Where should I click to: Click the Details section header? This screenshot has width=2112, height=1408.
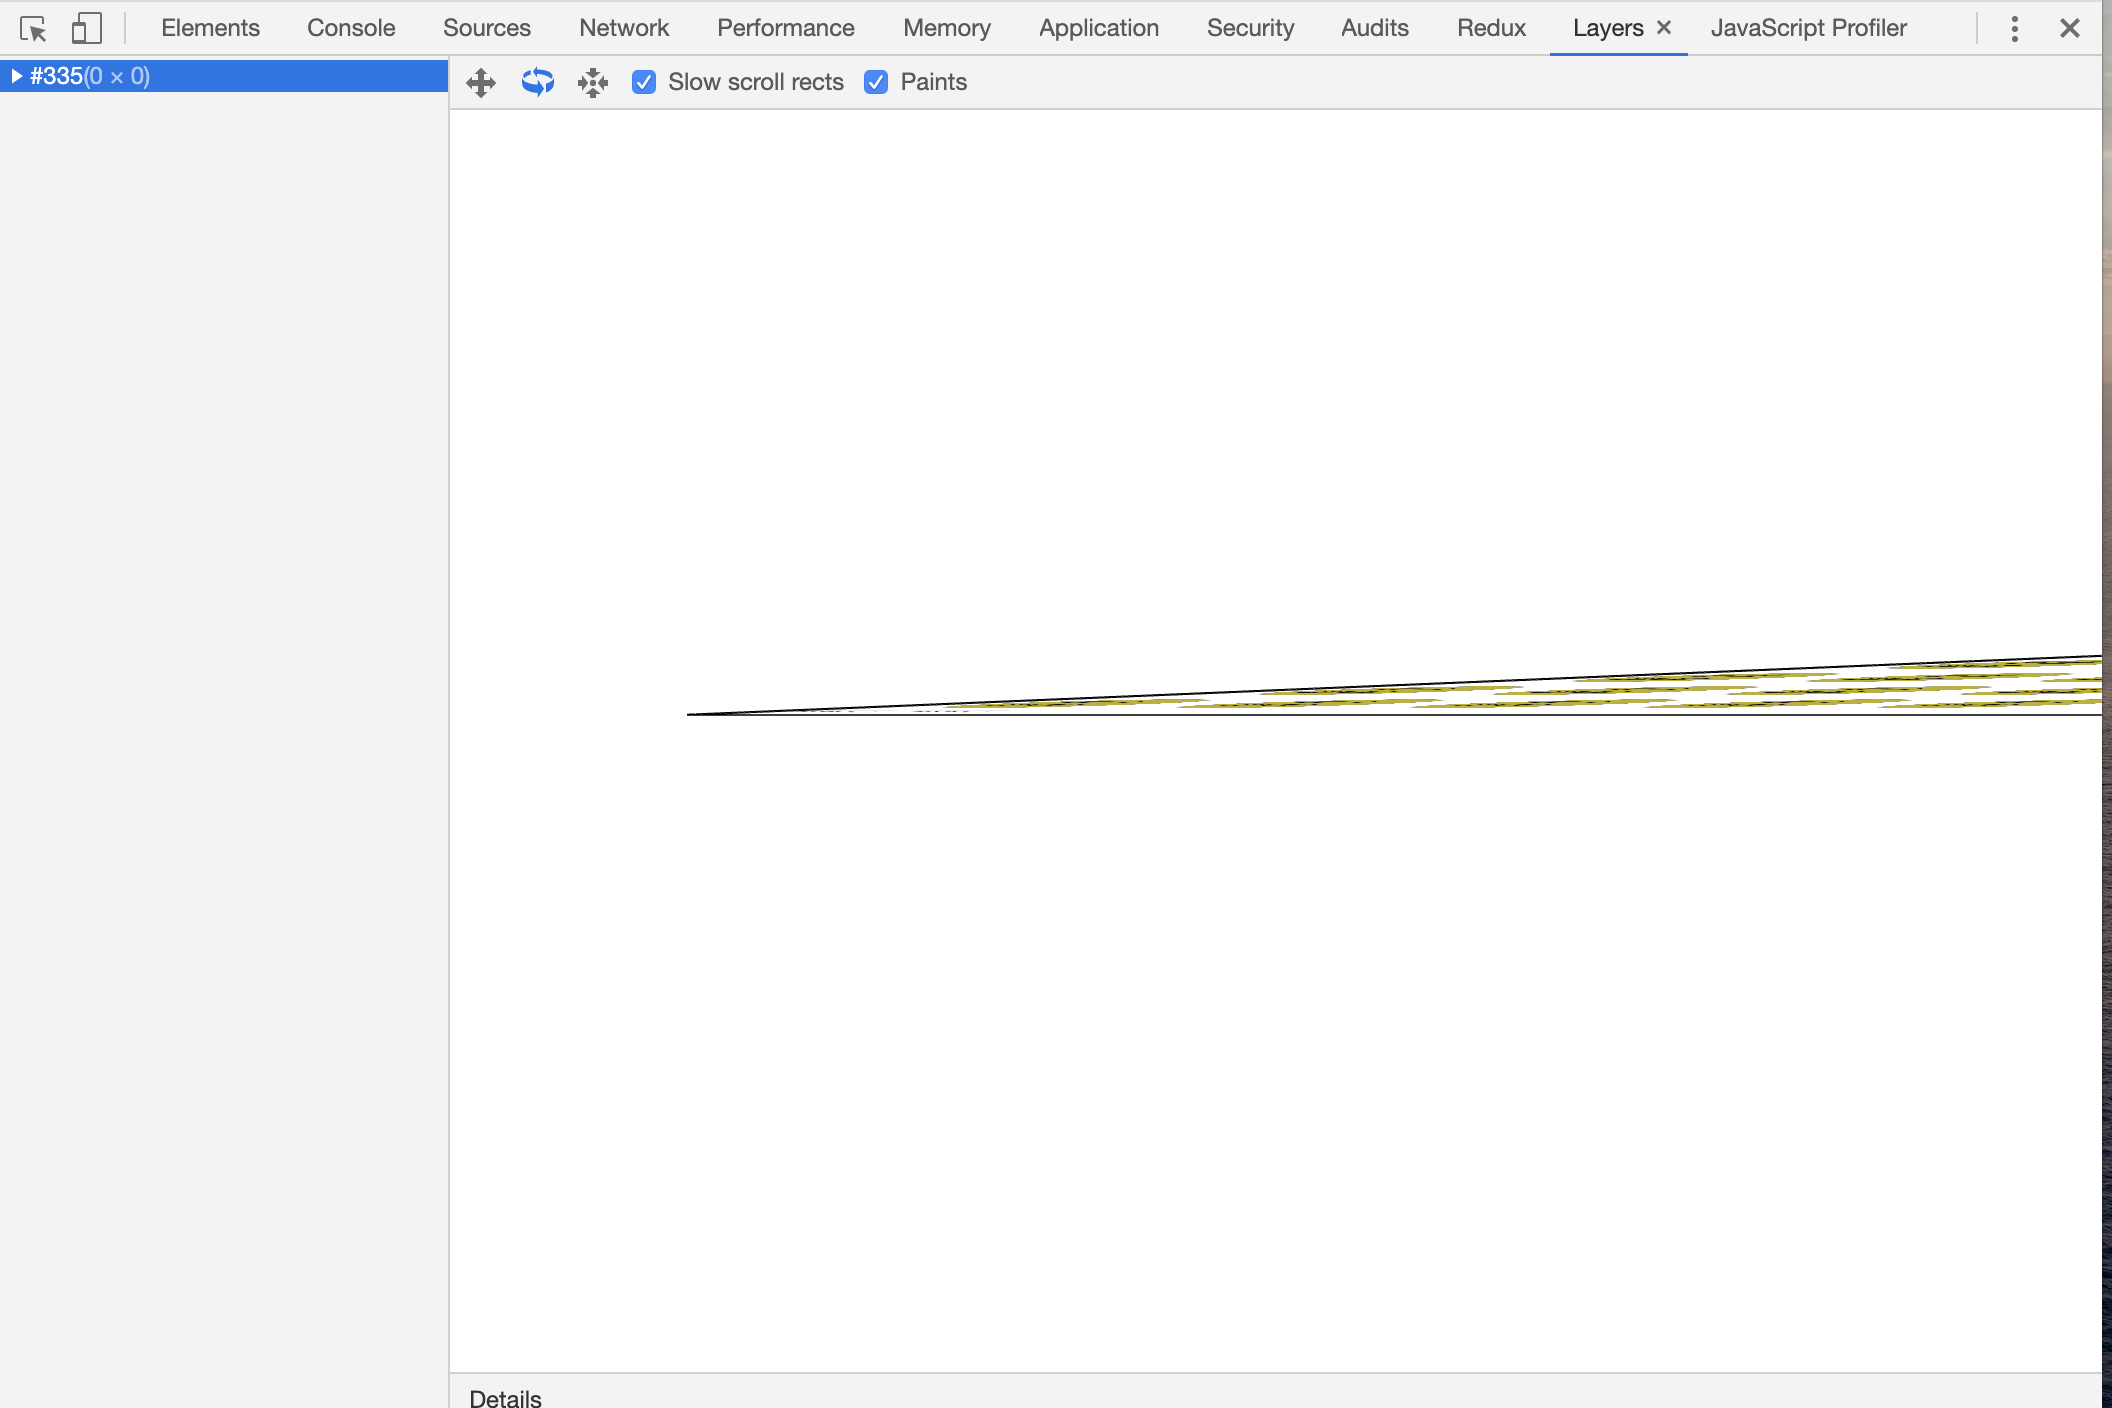[x=505, y=1397]
